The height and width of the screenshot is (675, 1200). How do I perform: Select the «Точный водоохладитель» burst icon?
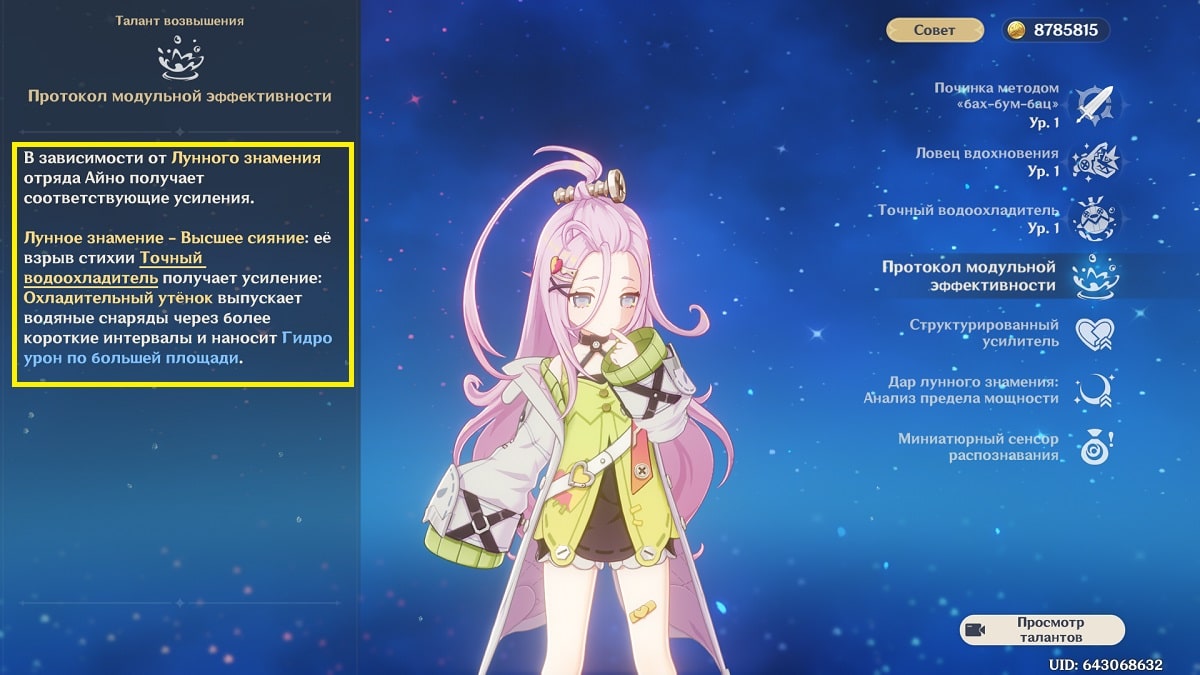coord(1094,219)
